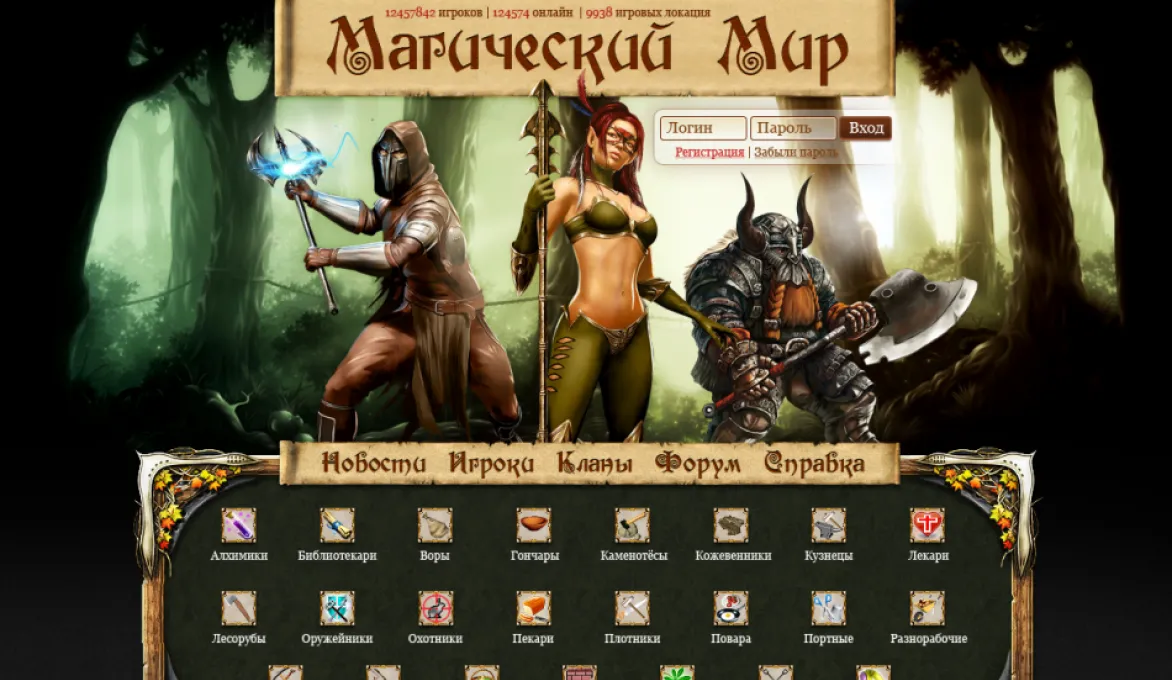Click the '124574 онлайн' counter text
Viewport: 1172px width, 680px height.
click(533, 13)
